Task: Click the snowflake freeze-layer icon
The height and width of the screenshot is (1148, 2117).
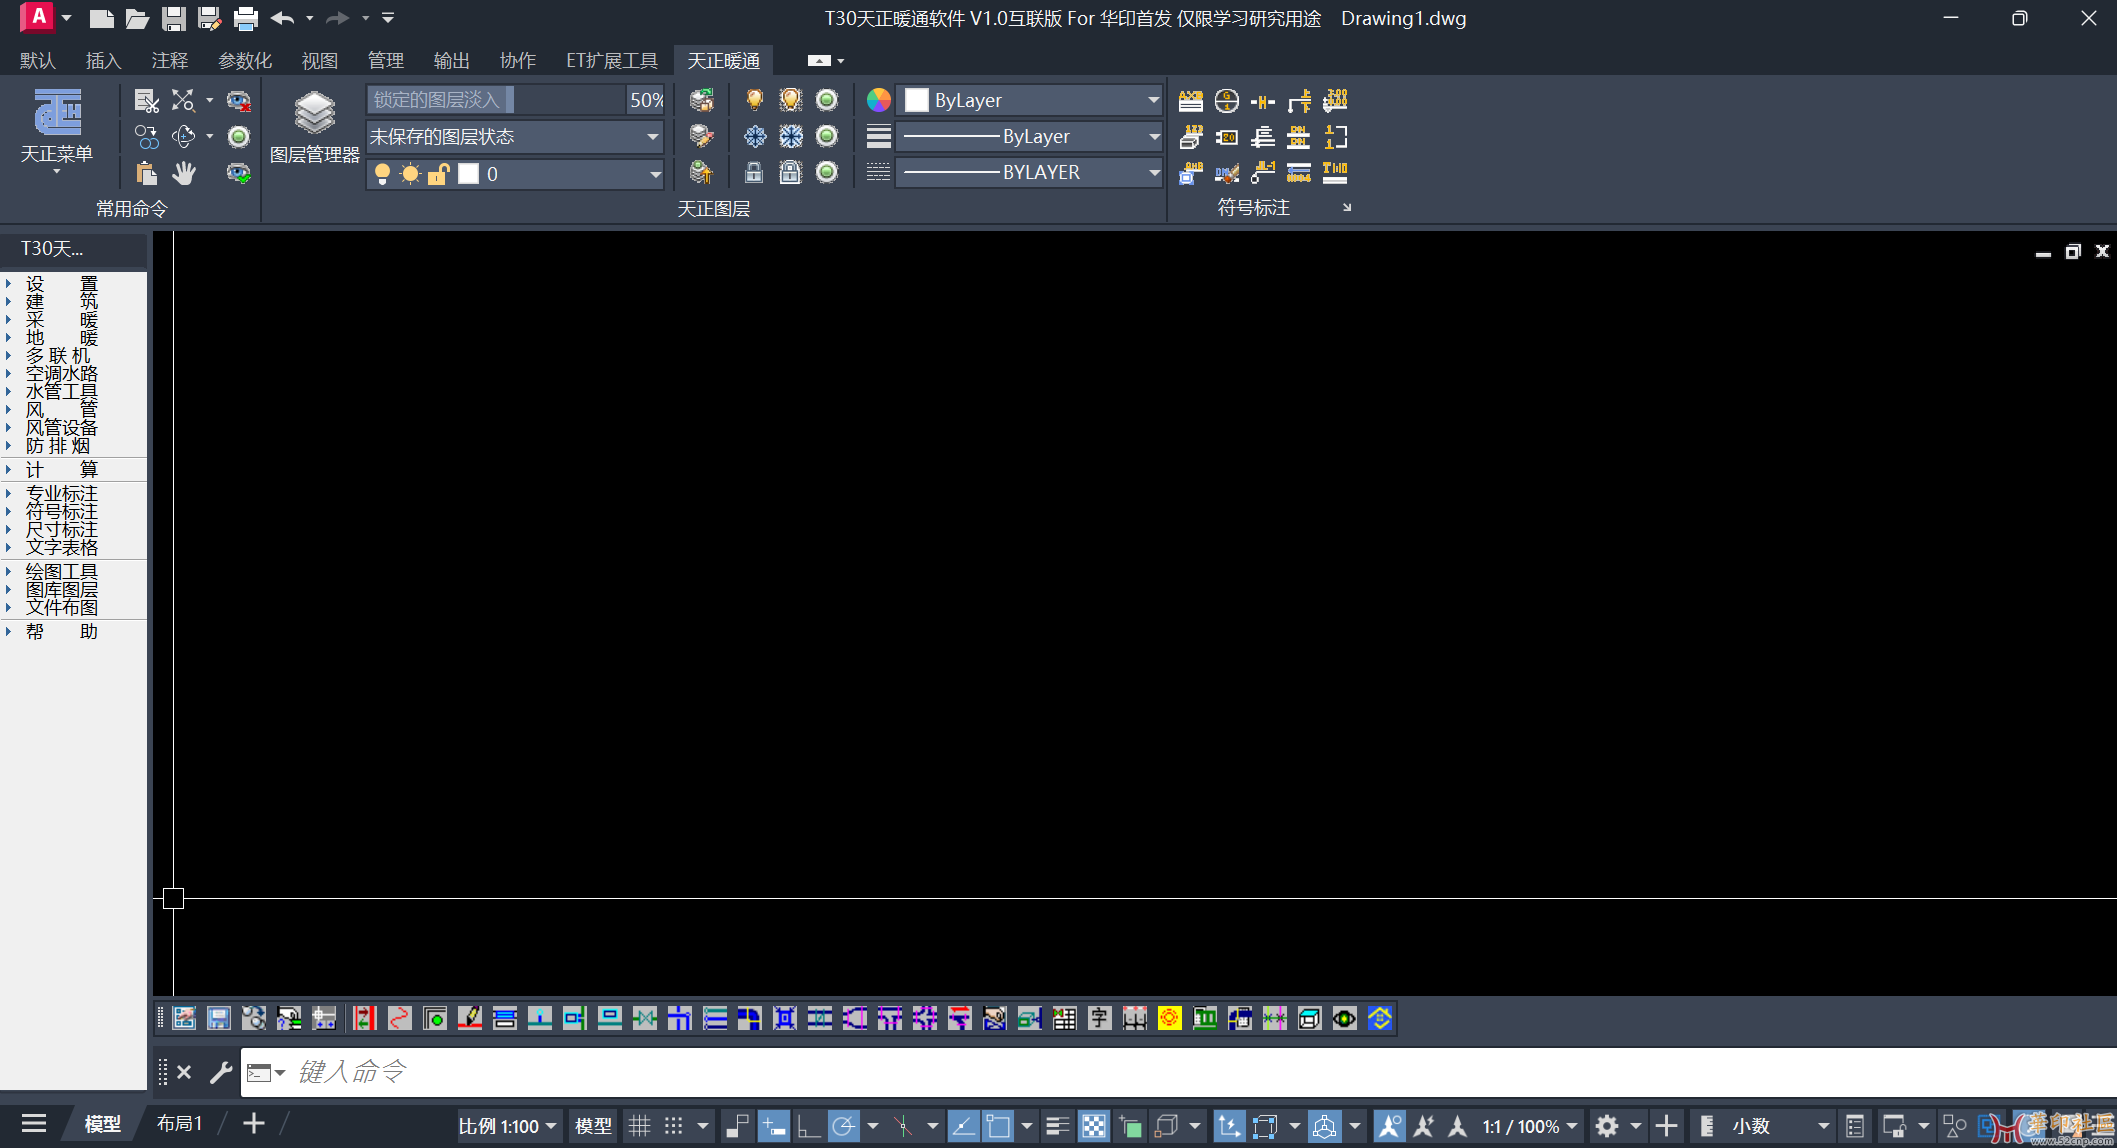Action: pos(755,136)
